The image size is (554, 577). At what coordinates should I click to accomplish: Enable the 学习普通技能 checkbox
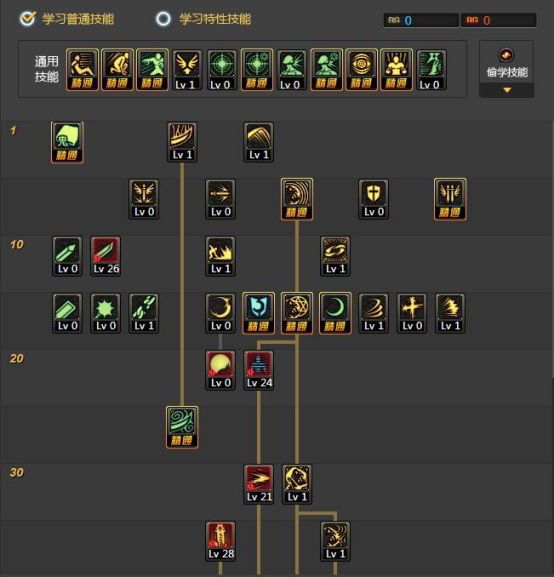(x=28, y=18)
